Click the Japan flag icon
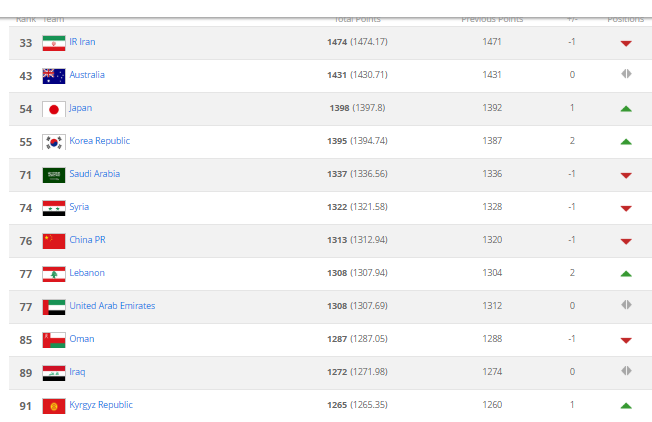This screenshot has width=652, height=422. point(53,108)
